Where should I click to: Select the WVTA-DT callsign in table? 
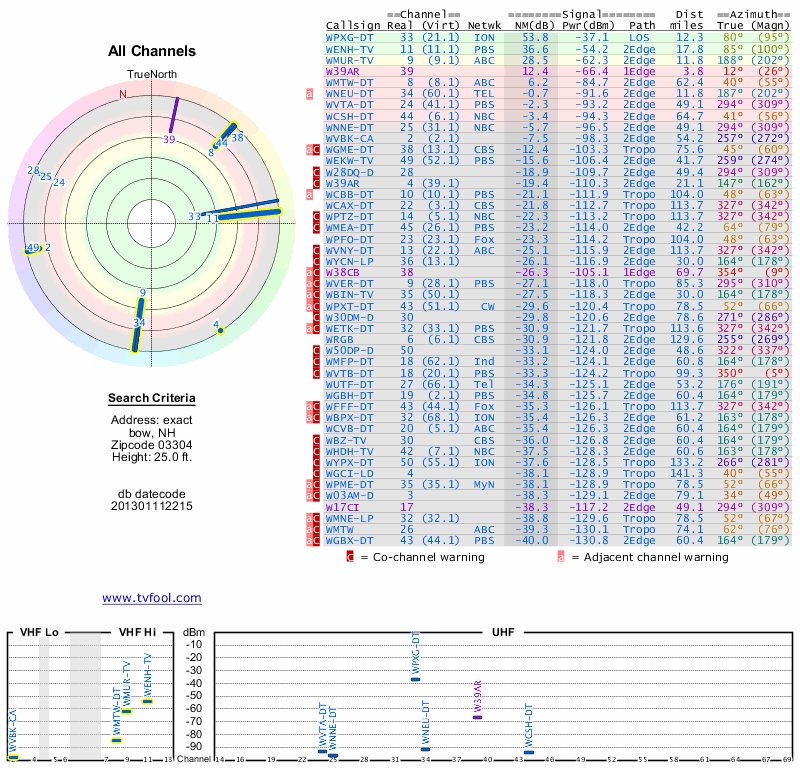(349, 105)
